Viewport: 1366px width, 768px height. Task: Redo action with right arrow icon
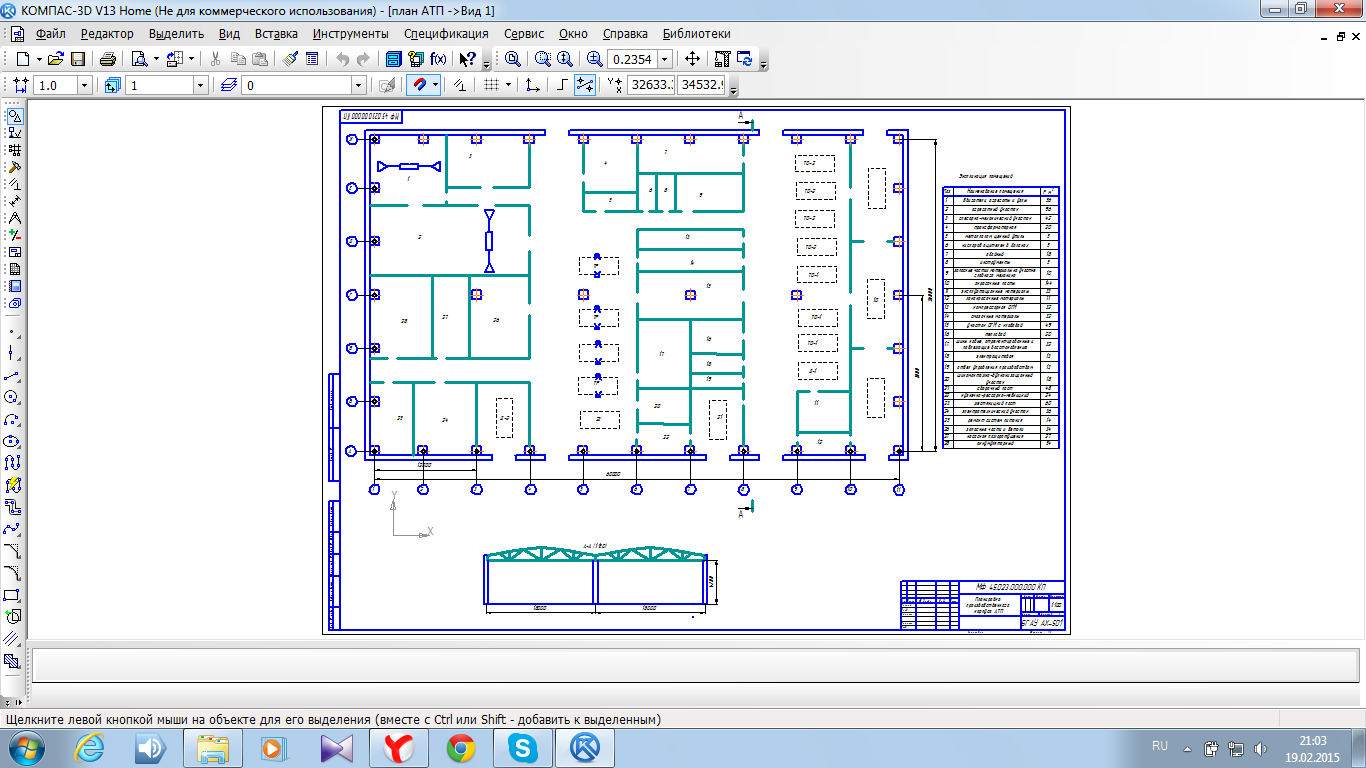(363, 59)
